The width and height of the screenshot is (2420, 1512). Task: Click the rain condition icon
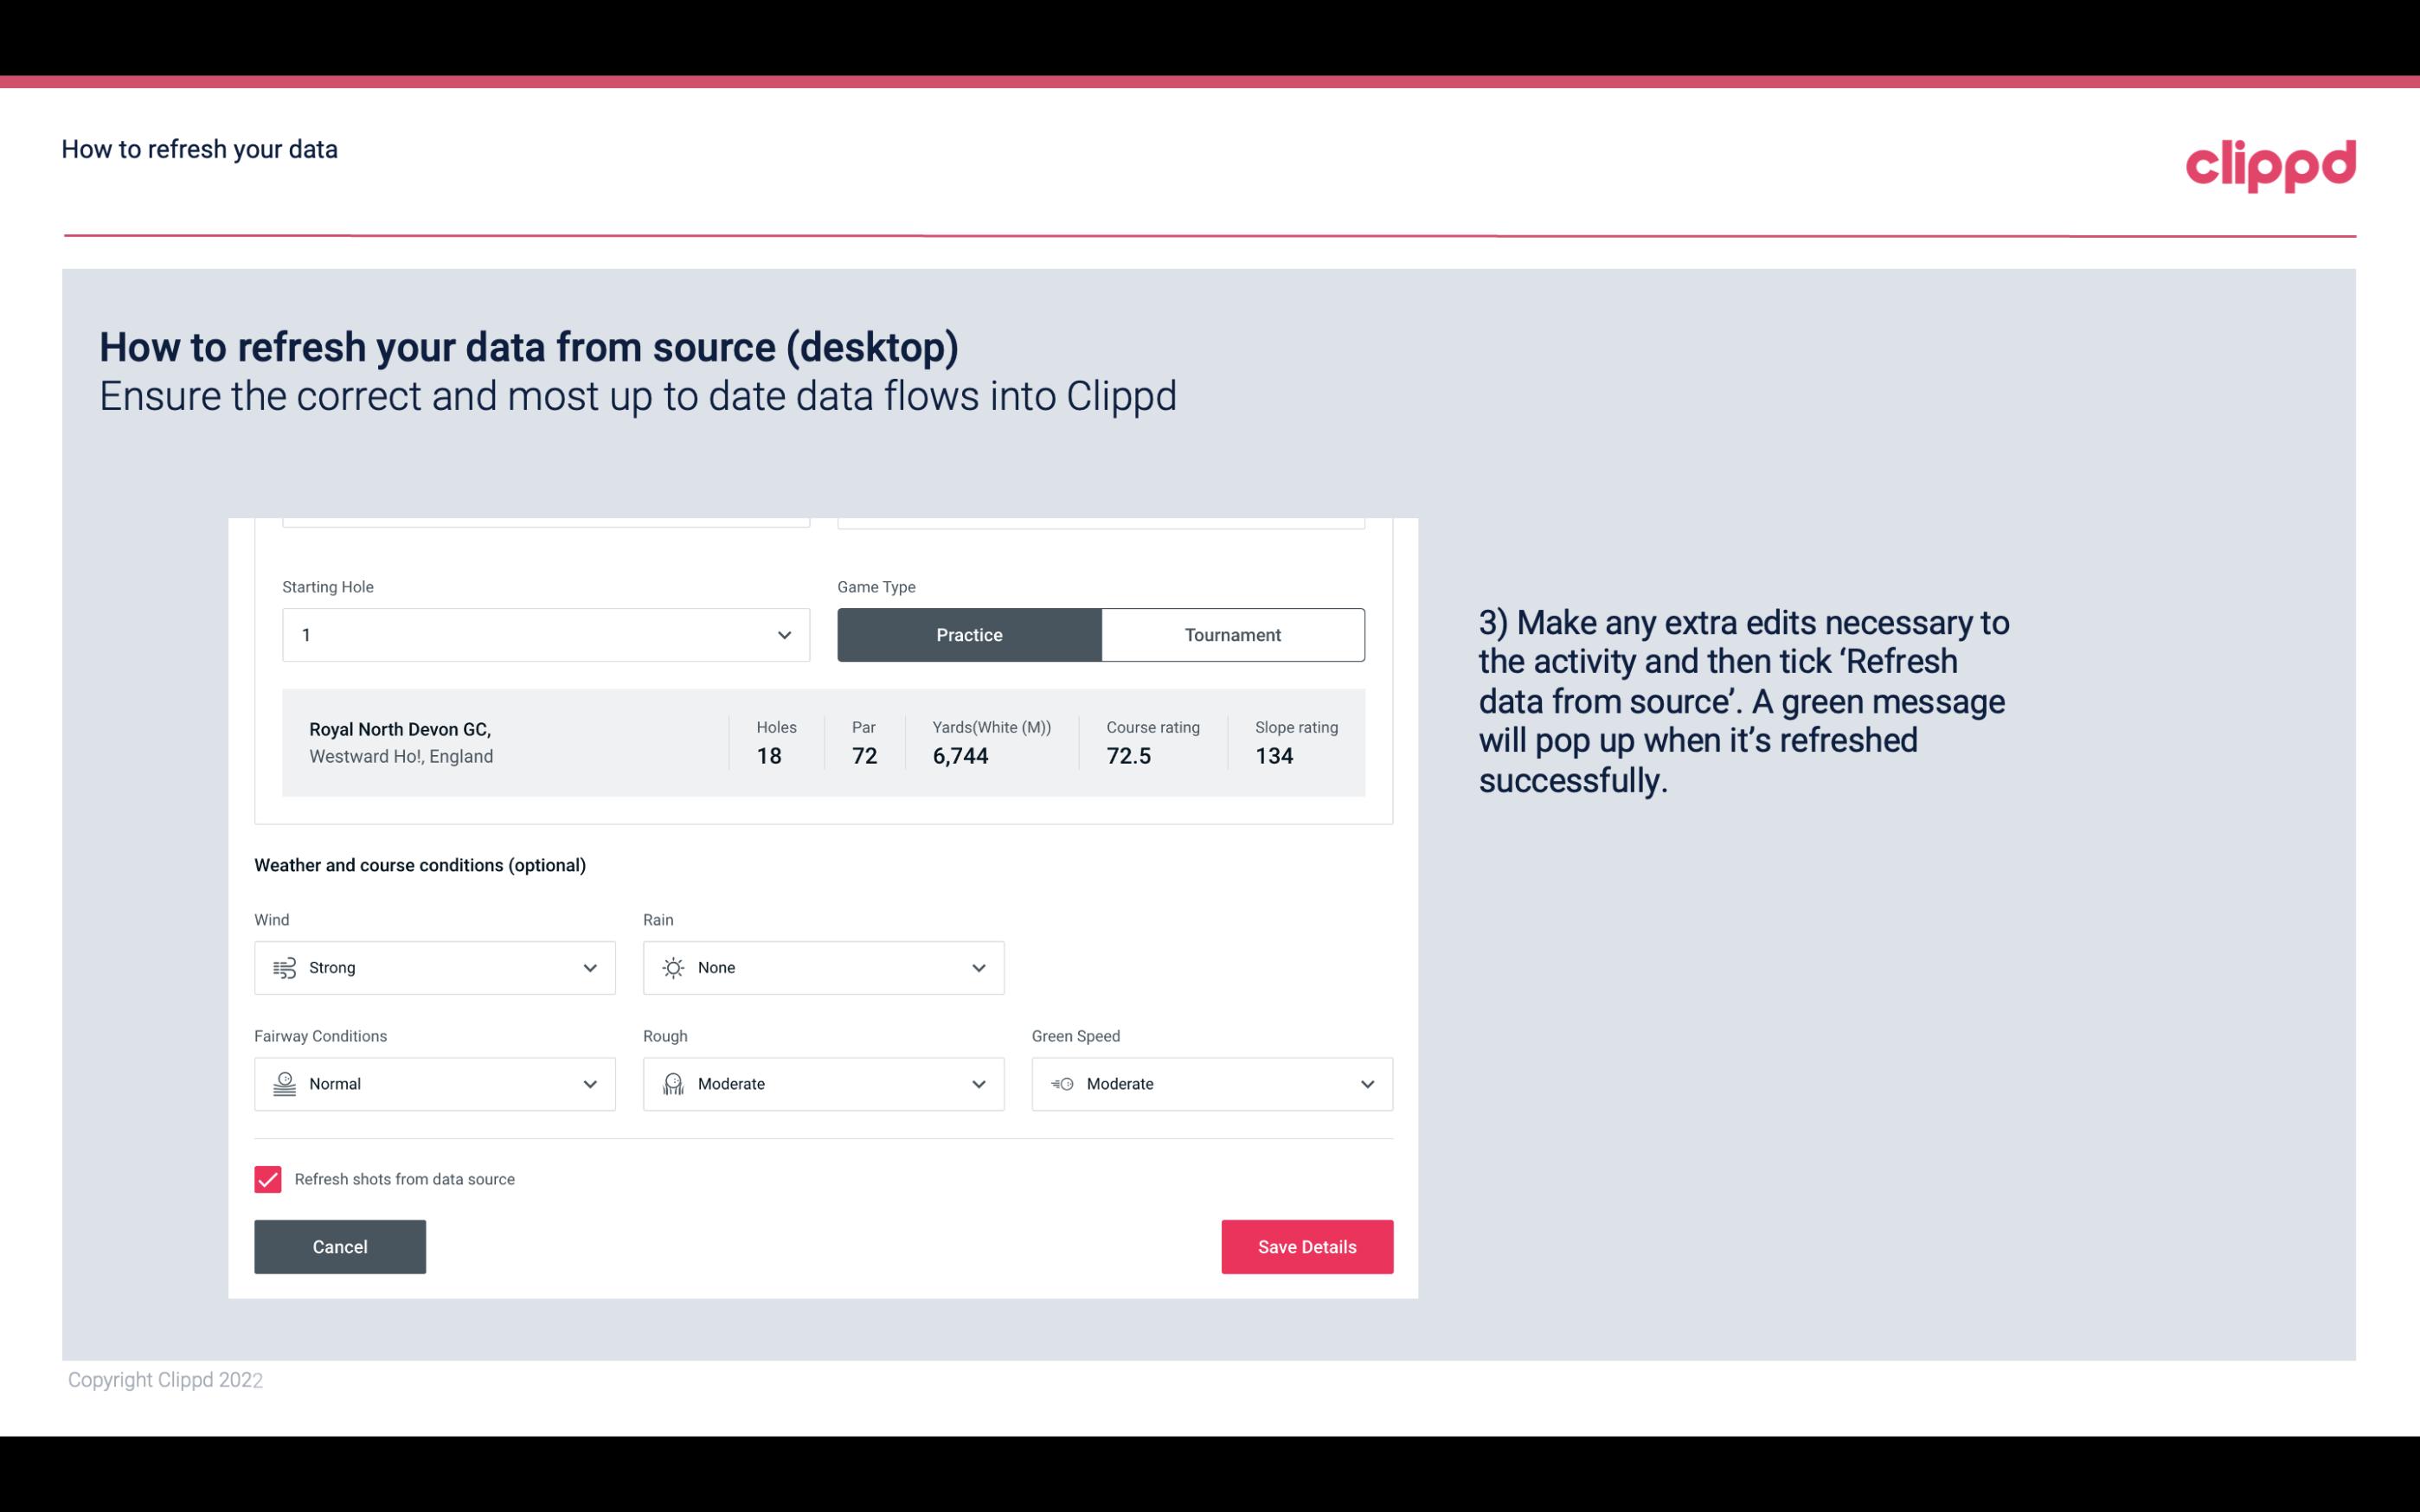click(x=672, y=967)
